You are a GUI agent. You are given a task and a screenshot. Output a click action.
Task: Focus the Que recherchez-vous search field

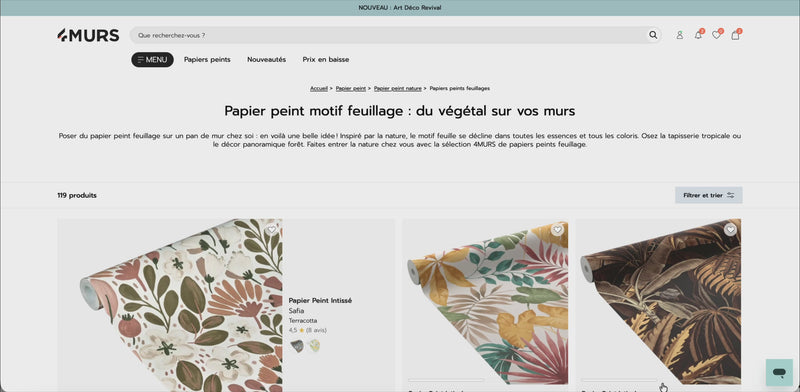[x=388, y=35]
